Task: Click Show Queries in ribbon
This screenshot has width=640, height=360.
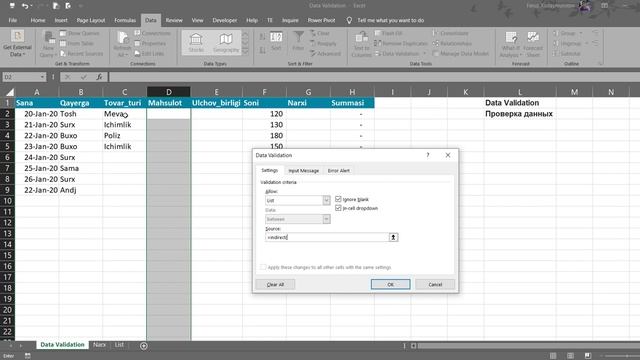Action: [x=80, y=33]
